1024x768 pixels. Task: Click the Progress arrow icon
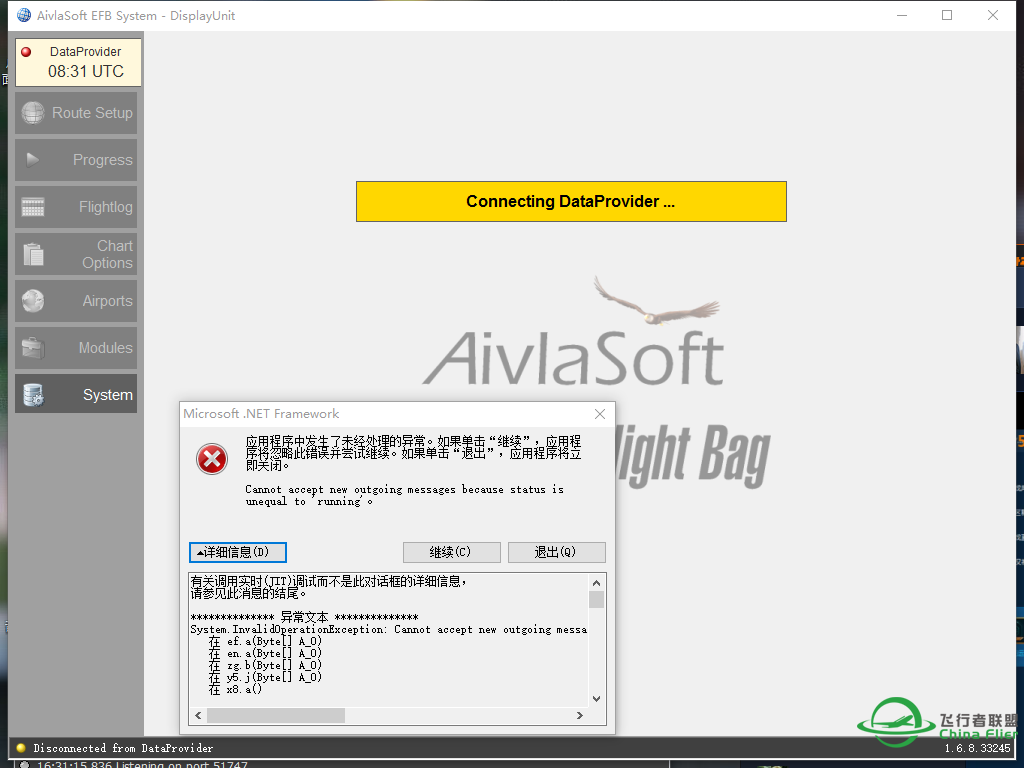33,159
